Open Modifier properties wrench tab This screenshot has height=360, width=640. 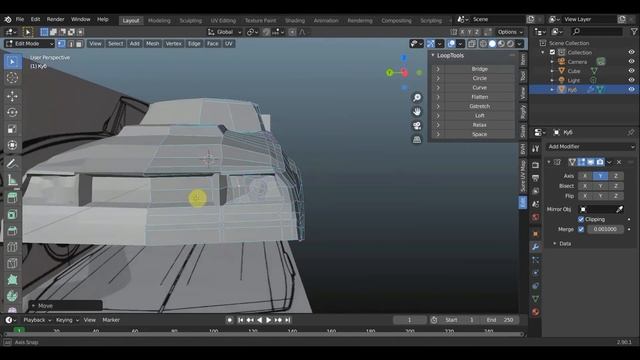(536, 247)
